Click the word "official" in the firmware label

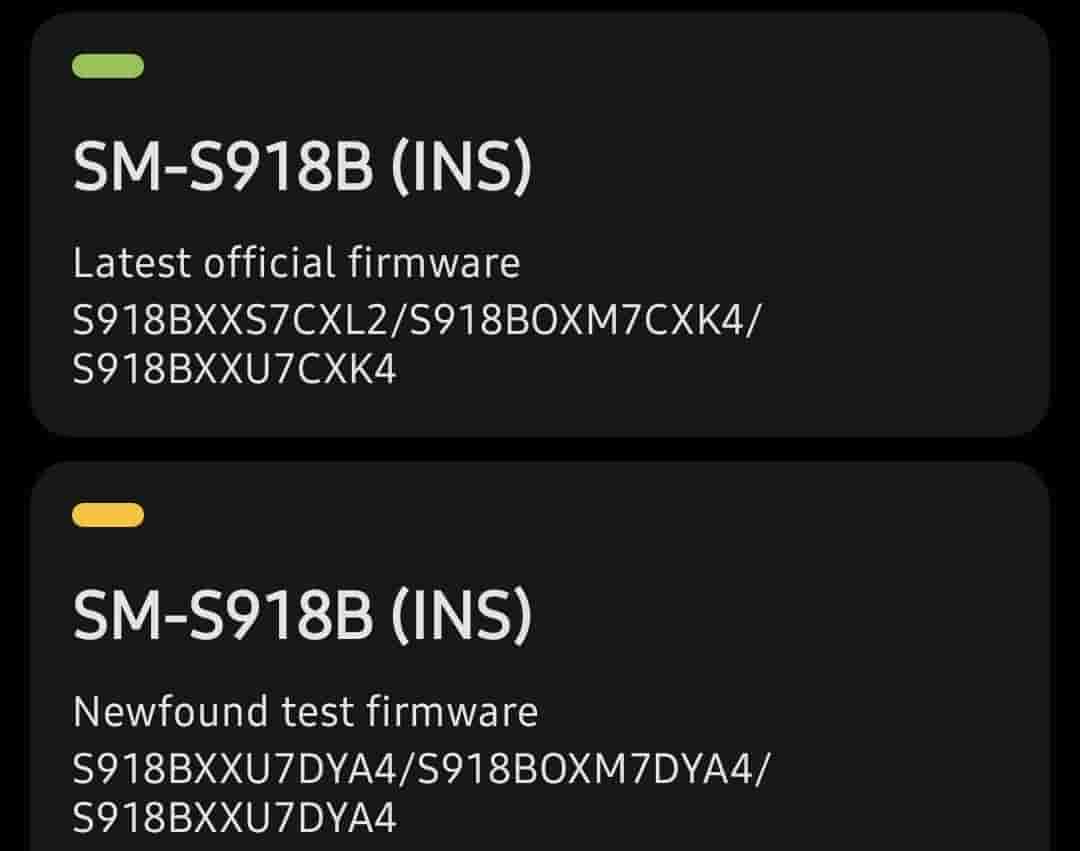coord(269,264)
